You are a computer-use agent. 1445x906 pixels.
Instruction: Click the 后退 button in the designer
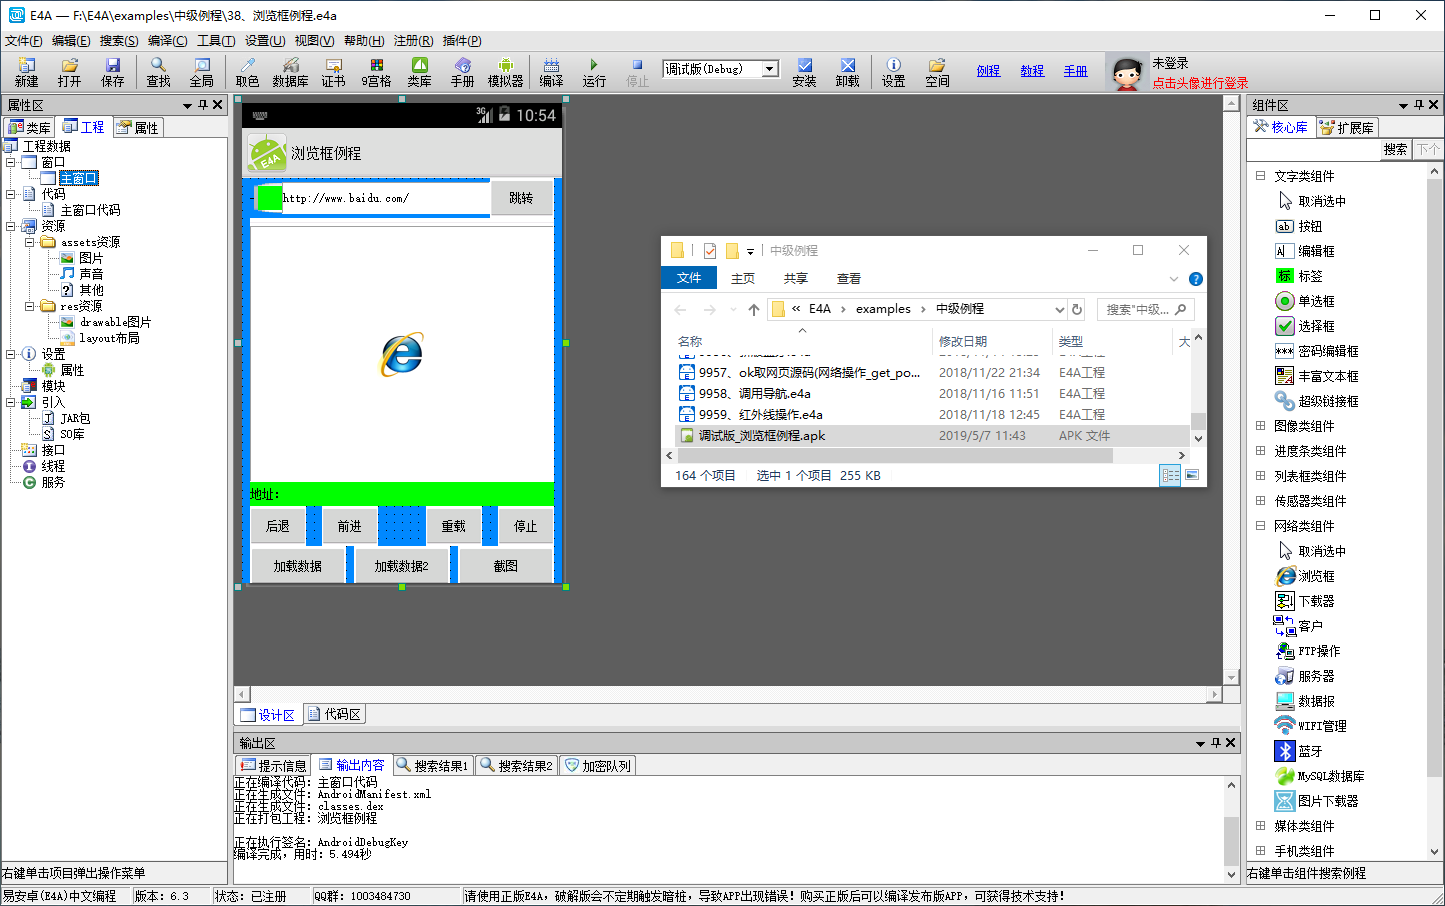277,526
